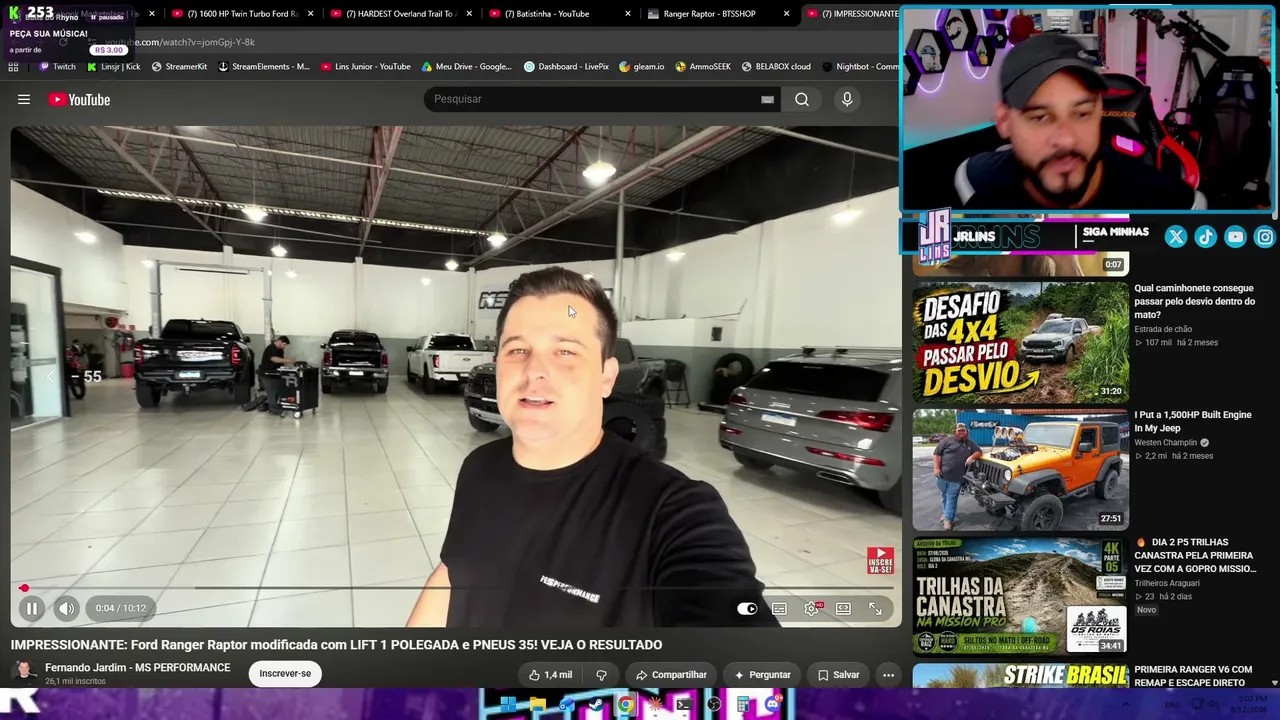
Task: Pause the playing video
Action: tap(32, 608)
